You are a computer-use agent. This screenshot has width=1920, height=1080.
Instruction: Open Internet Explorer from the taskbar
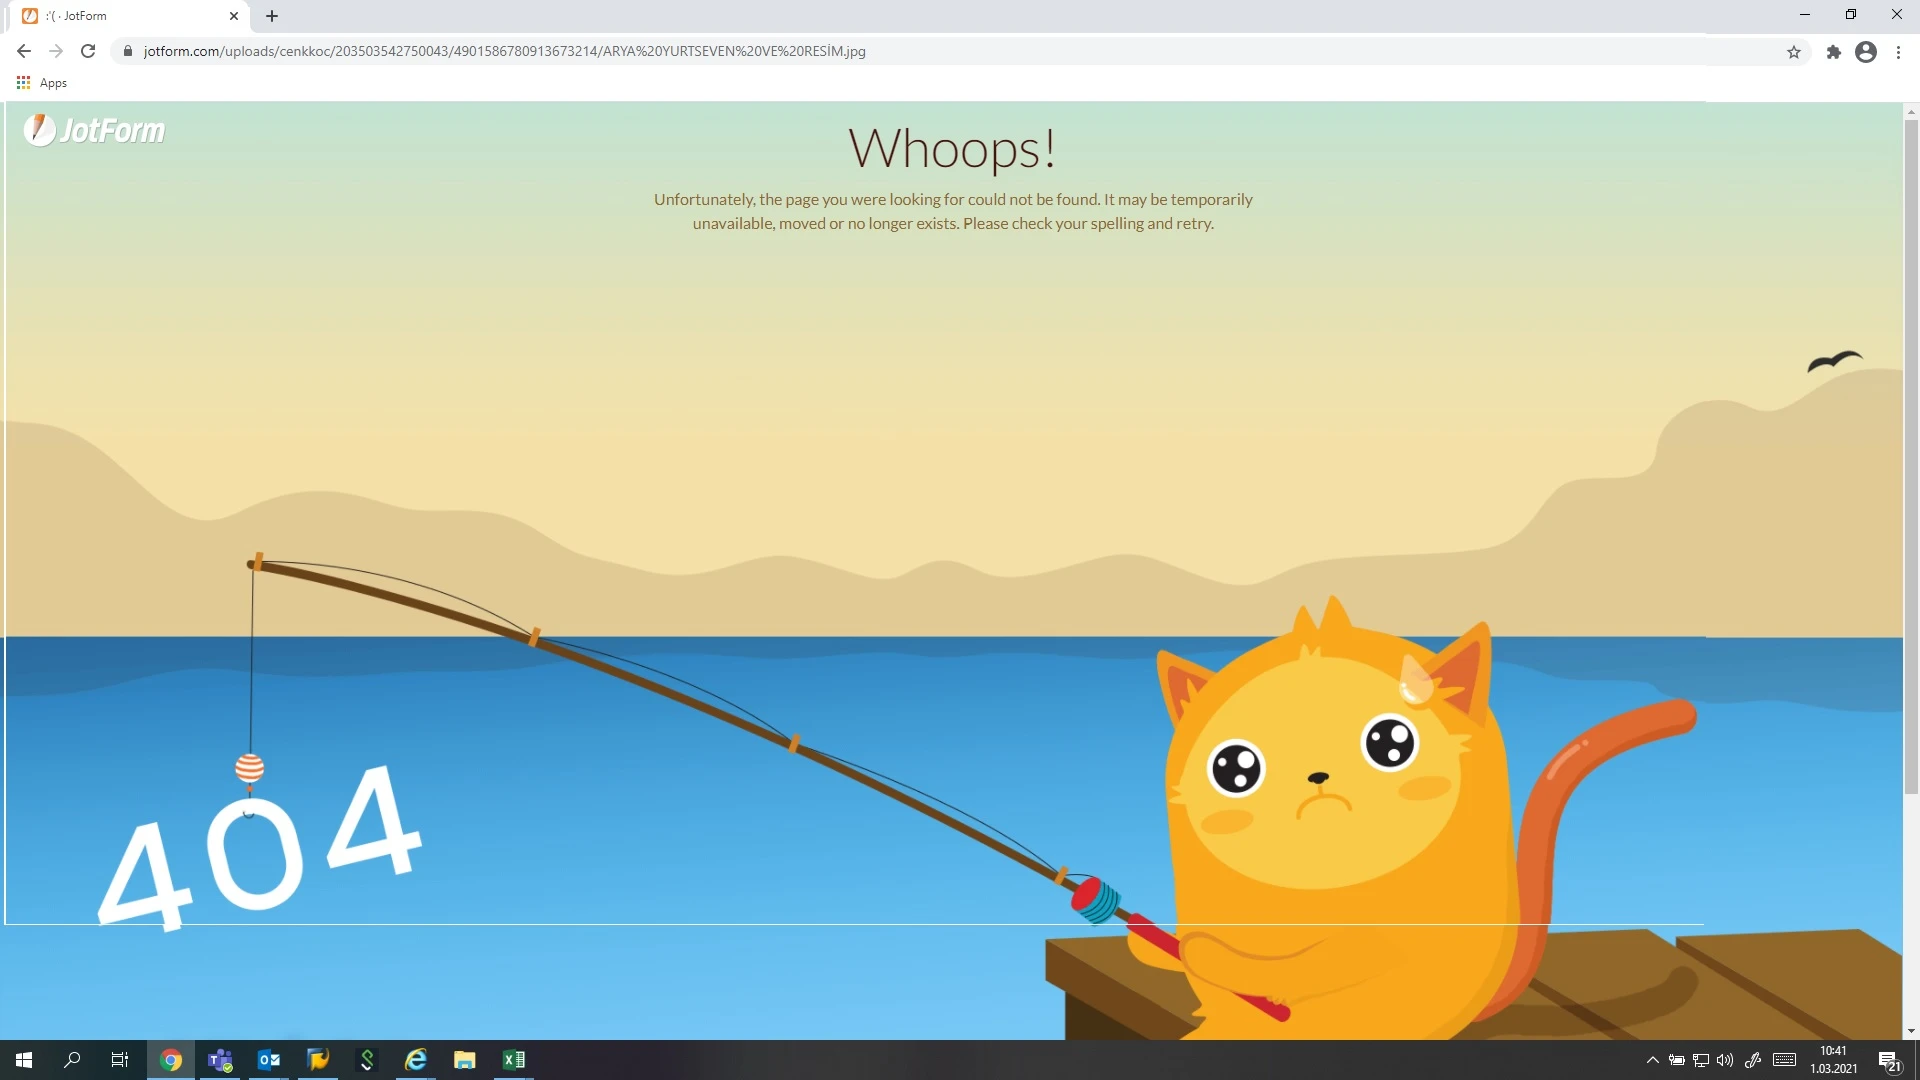point(415,1059)
